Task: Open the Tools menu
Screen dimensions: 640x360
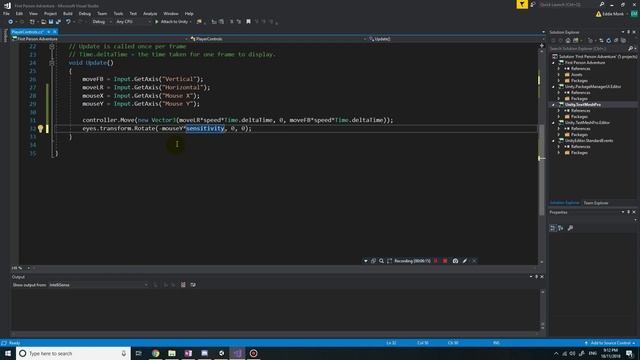Action: [x=118, y=13]
